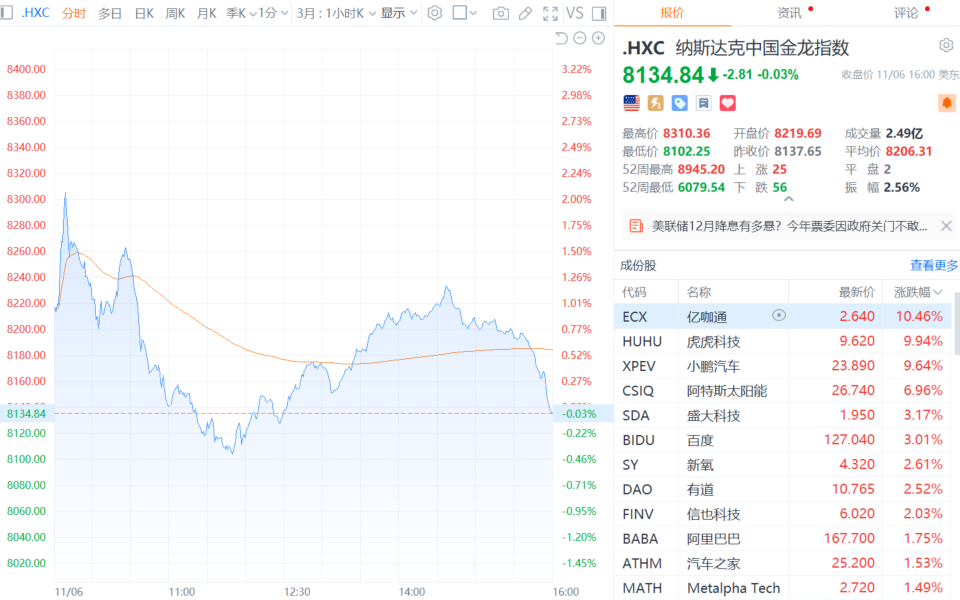960x600 pixels.
Task: Zoom in chart with plus icon
Action: point(599,39)
